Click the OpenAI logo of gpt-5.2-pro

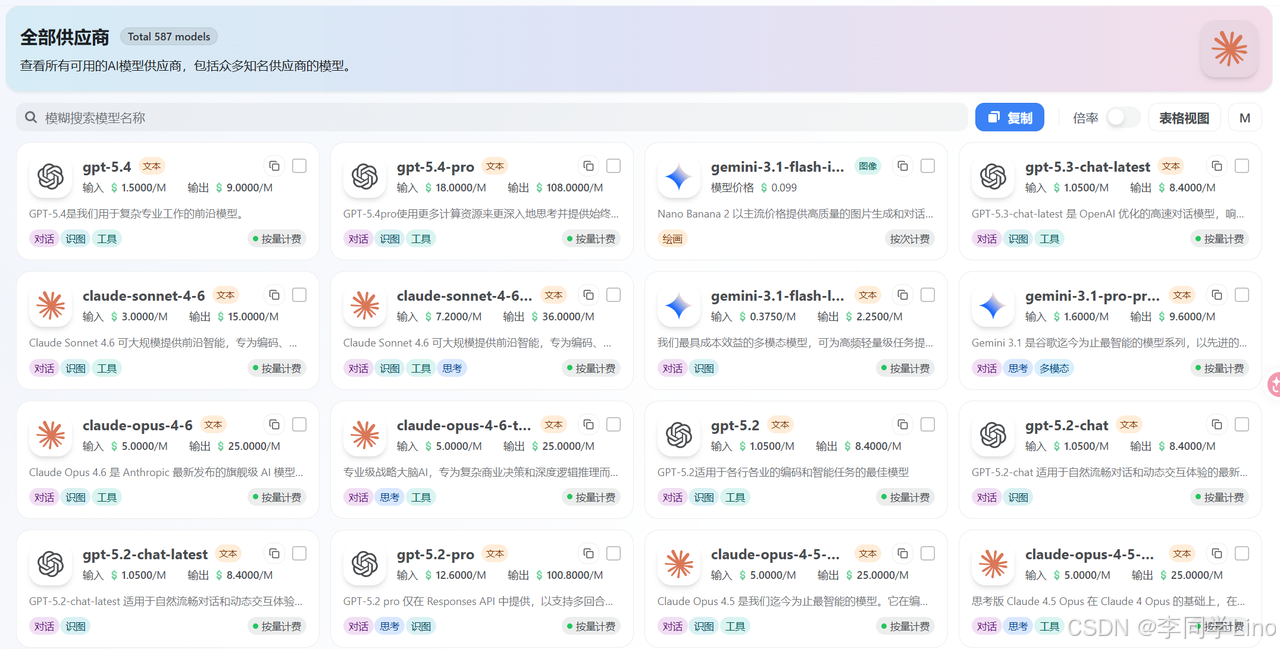click(x=364, y=564)
